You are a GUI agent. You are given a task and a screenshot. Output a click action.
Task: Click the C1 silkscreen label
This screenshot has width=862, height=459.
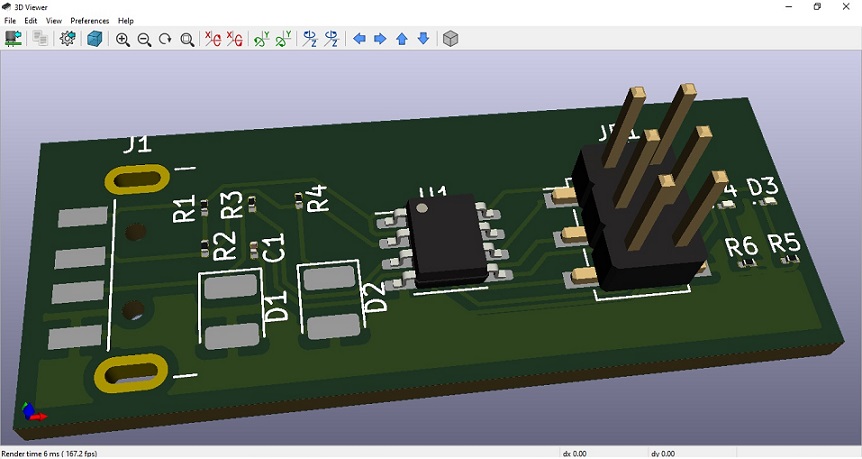coord(273,247)
